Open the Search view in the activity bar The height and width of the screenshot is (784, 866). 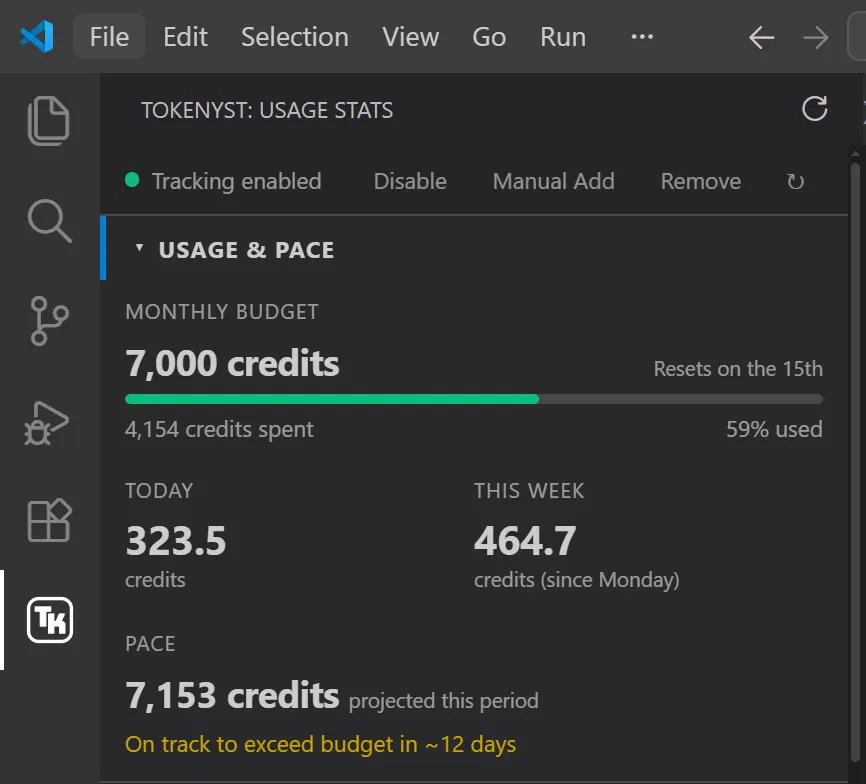click(49, 220)
